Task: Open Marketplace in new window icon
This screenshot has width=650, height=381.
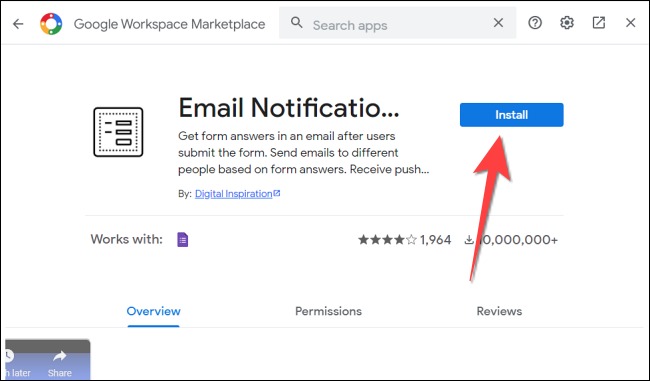Action: point(599,23)
